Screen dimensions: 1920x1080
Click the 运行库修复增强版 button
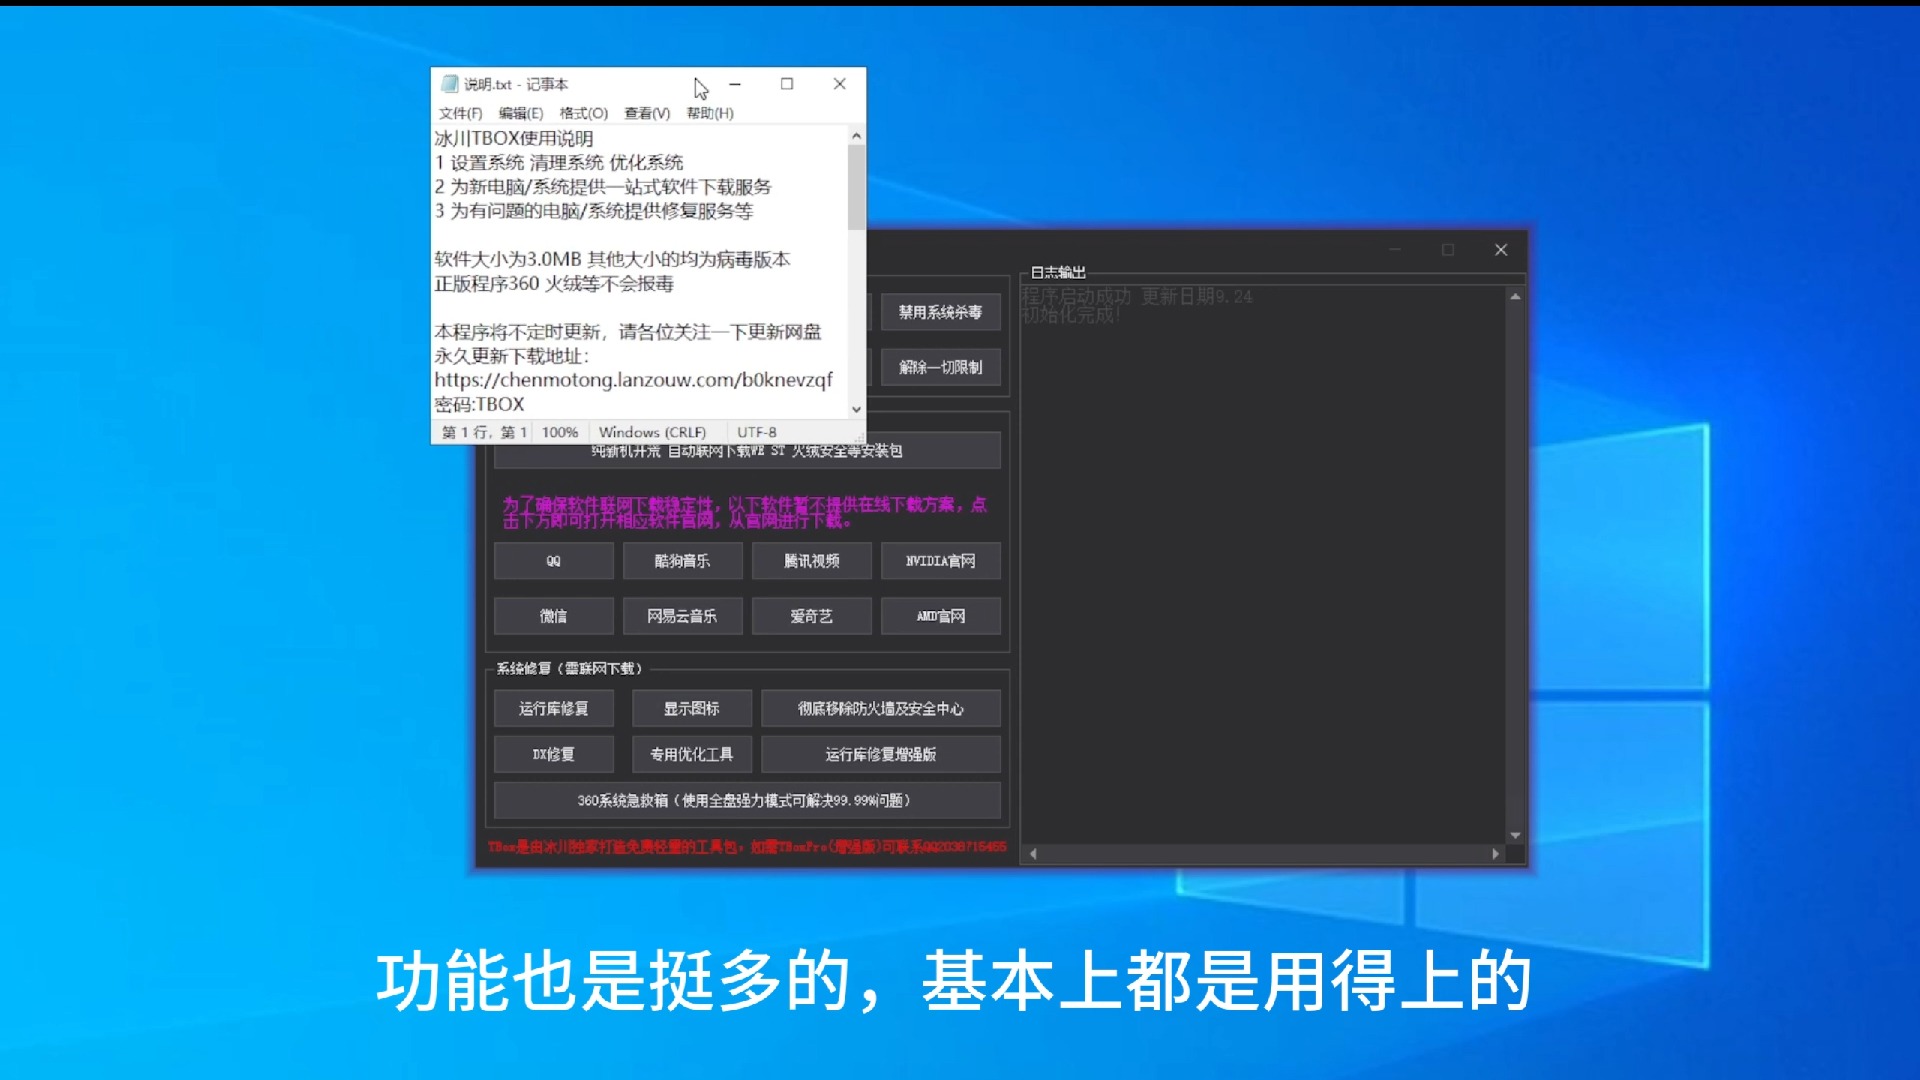pos(880,754)
